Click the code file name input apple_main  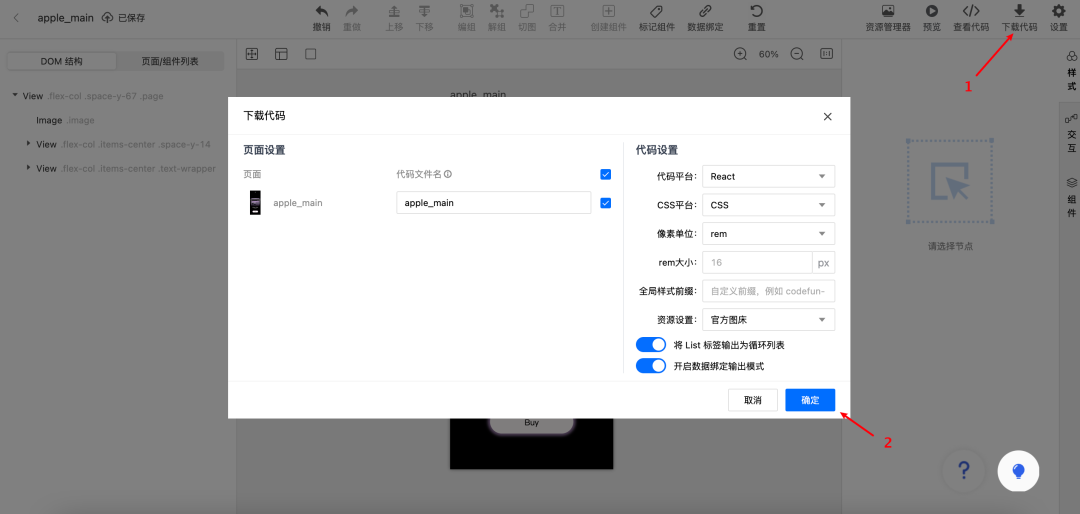(494, 203)
